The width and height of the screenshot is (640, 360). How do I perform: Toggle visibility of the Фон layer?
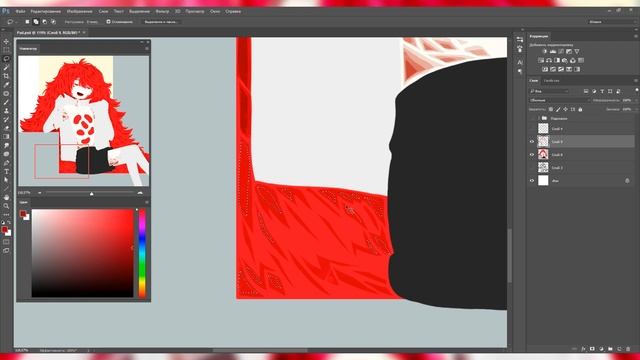click(532, 180)
